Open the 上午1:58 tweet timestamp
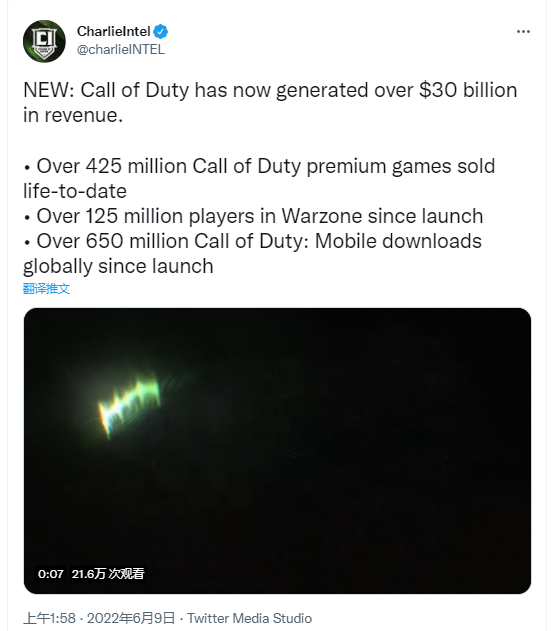The image size is (551, 631). (x=50, y=618)
